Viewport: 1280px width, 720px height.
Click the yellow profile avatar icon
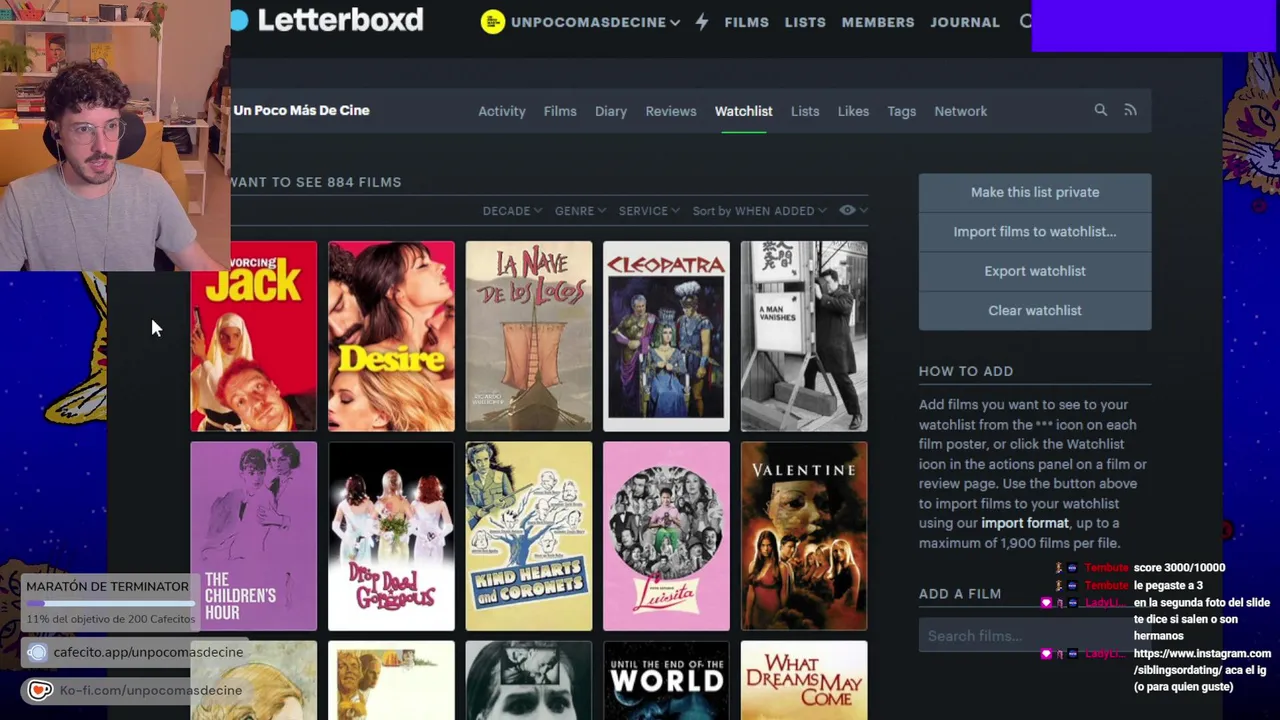(x=492, y=22)
